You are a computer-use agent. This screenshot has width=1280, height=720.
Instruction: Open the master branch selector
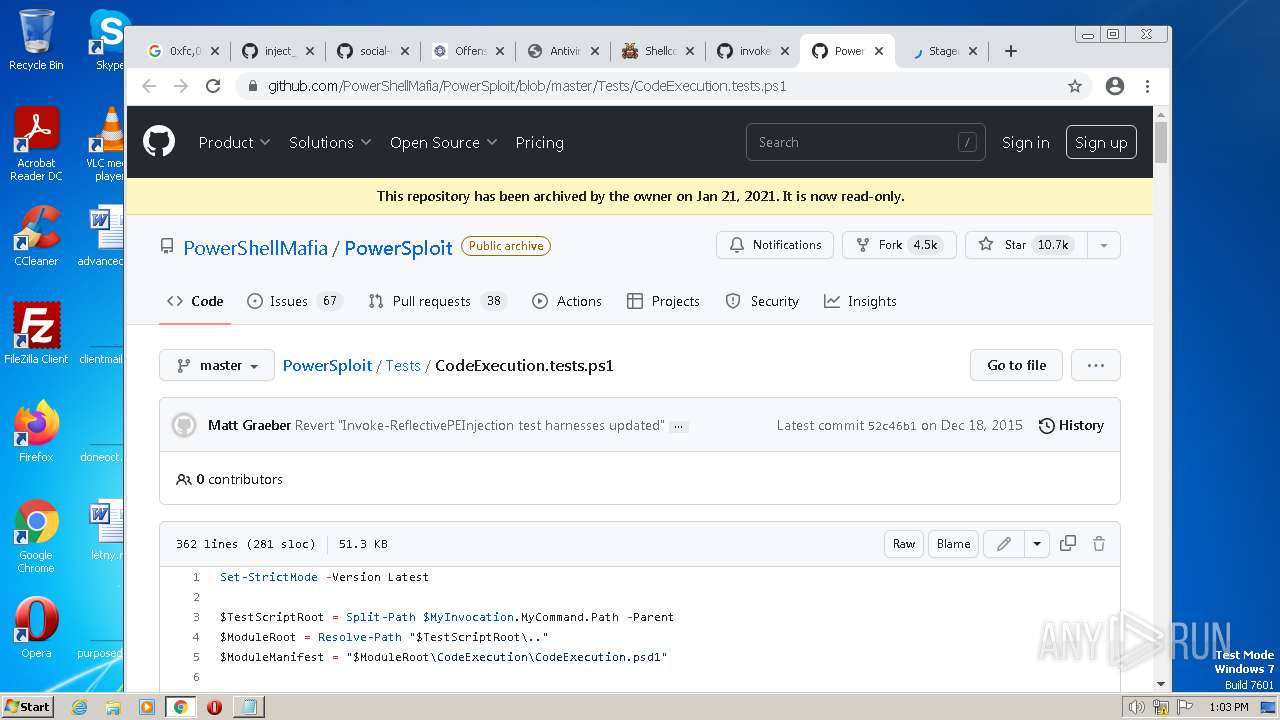pyautogui.click(x=217, y=365)
